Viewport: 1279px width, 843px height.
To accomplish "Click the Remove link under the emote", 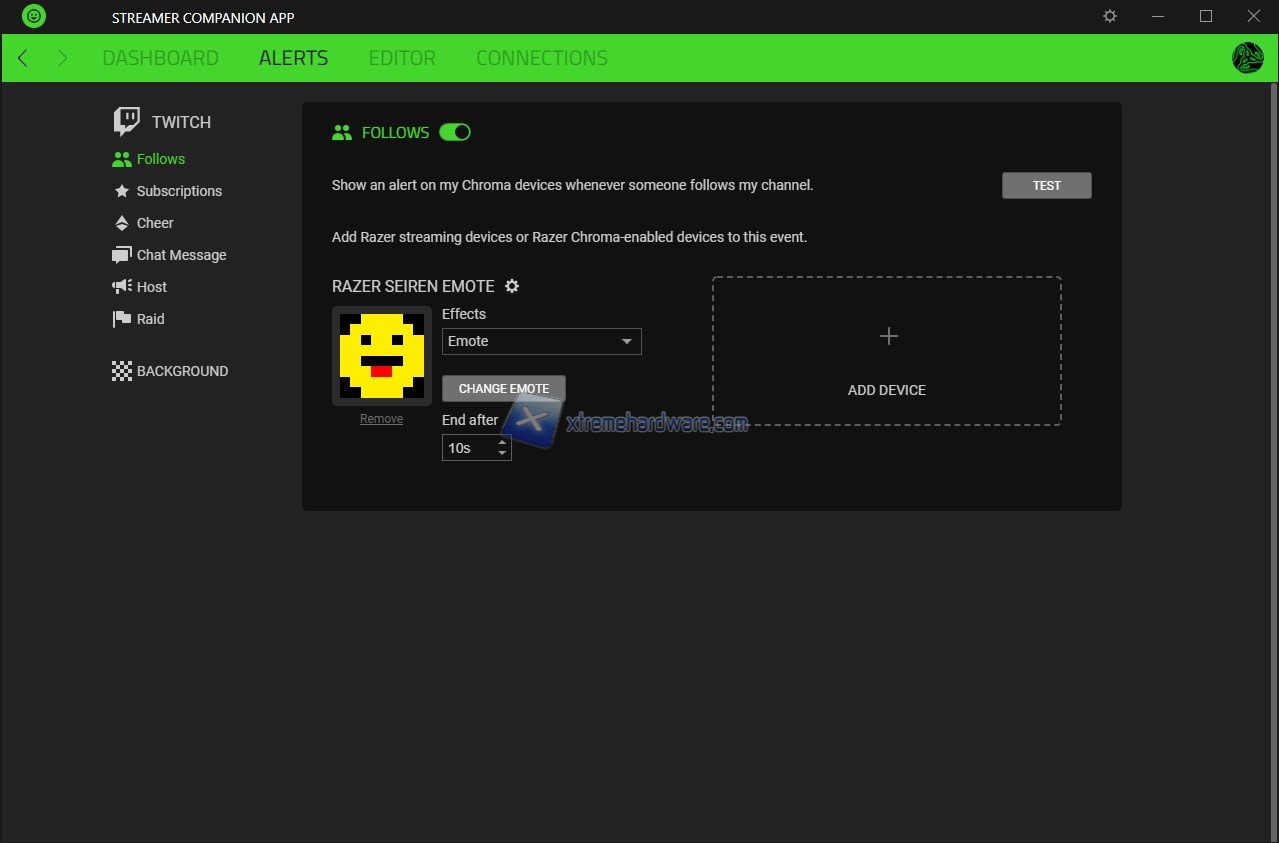I will pos(381,419).
